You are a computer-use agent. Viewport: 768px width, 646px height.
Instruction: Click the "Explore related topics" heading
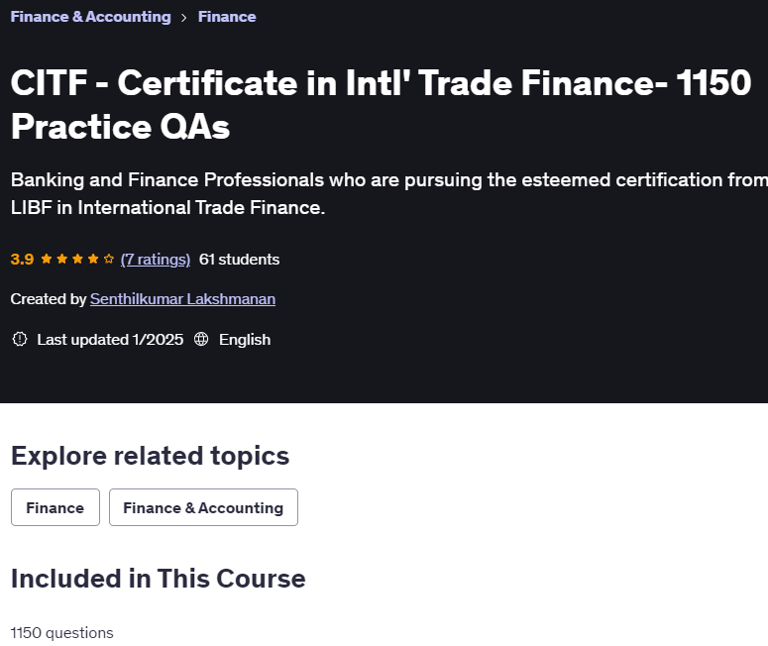point(150,456)
